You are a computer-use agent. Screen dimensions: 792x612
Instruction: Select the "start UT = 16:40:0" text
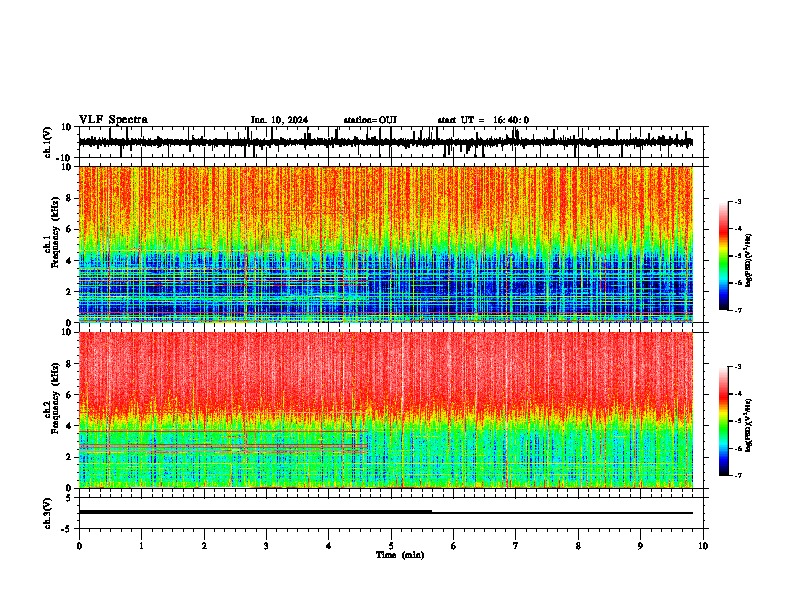pyautogui.click(x=483, y=120)
